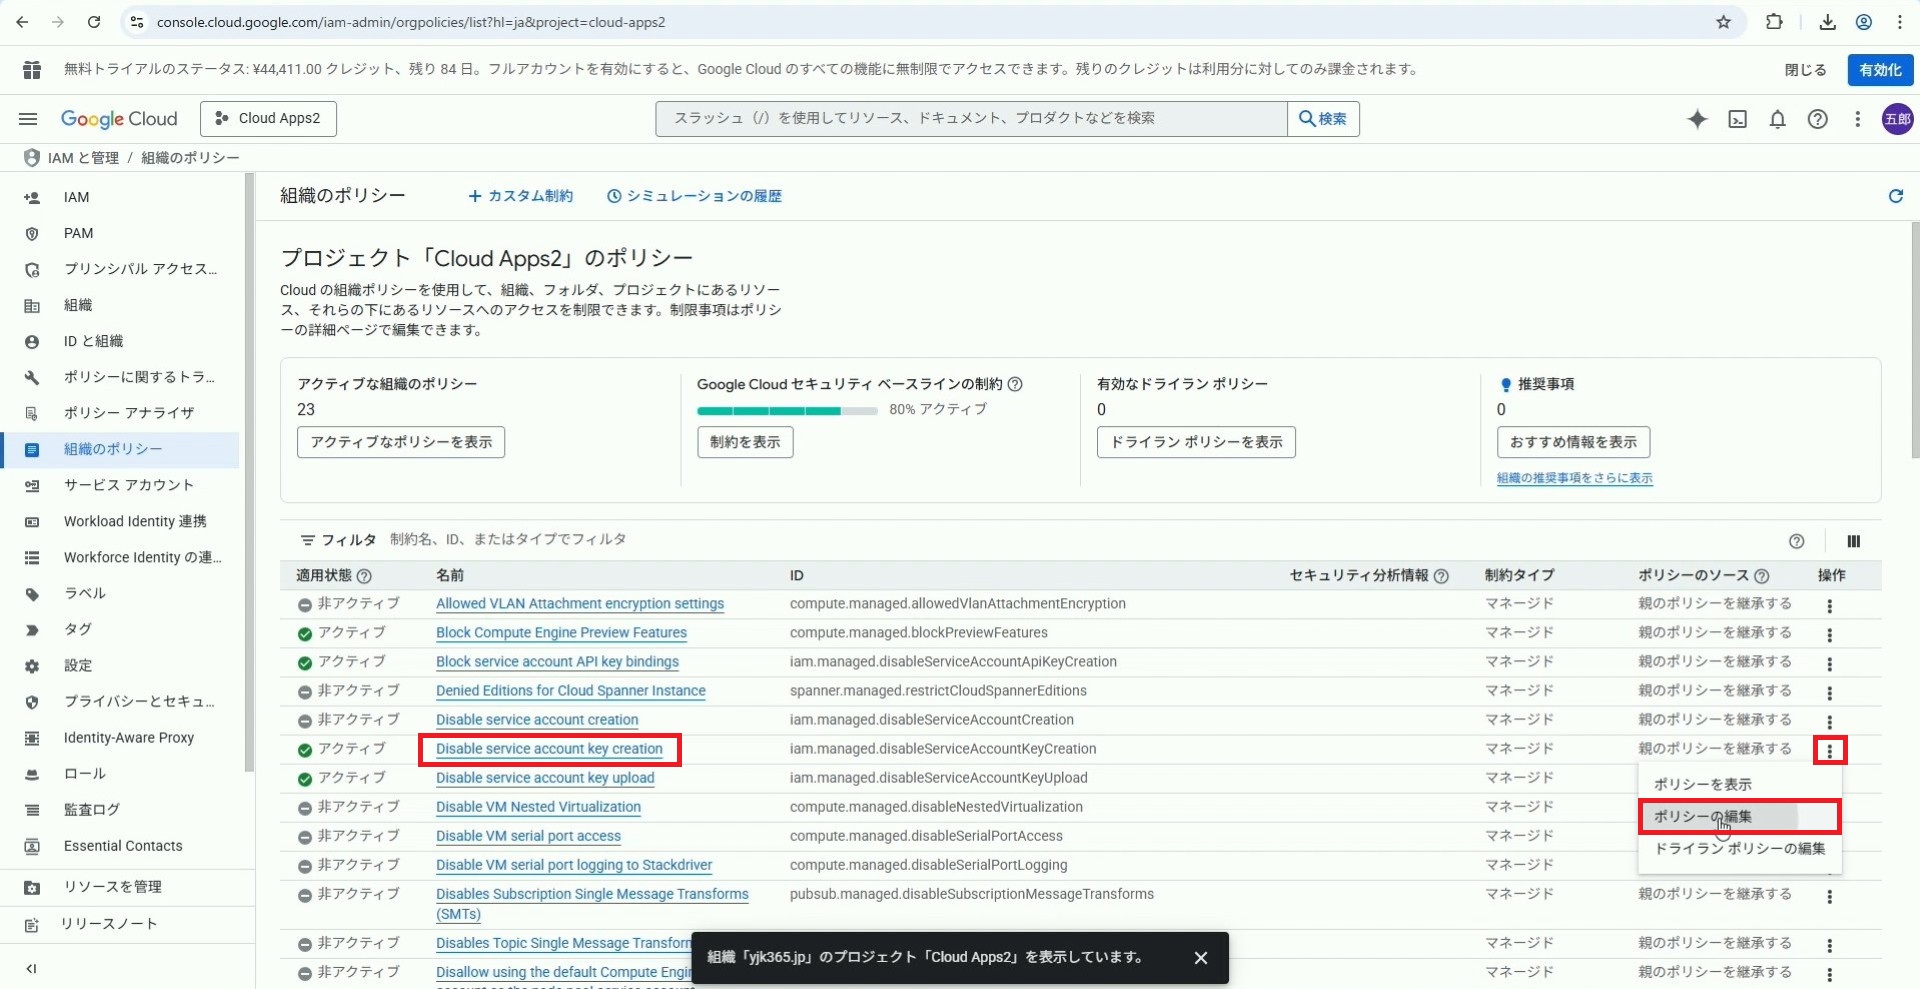The height and width of the screenshot is (989, 1920).
Task: Open column display options icon
Action: (x=1853, y=541)
